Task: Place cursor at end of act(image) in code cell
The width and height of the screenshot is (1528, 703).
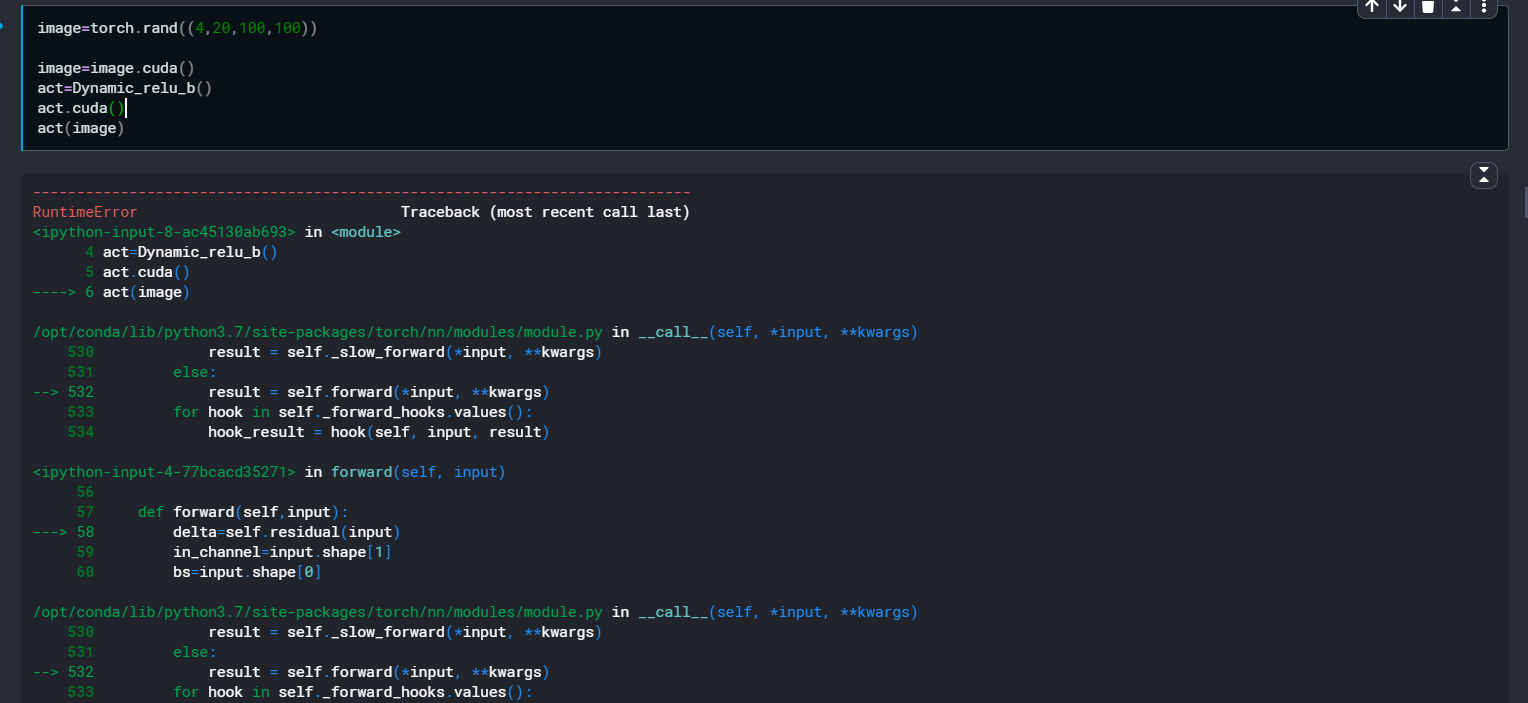Action: (125, 128)
